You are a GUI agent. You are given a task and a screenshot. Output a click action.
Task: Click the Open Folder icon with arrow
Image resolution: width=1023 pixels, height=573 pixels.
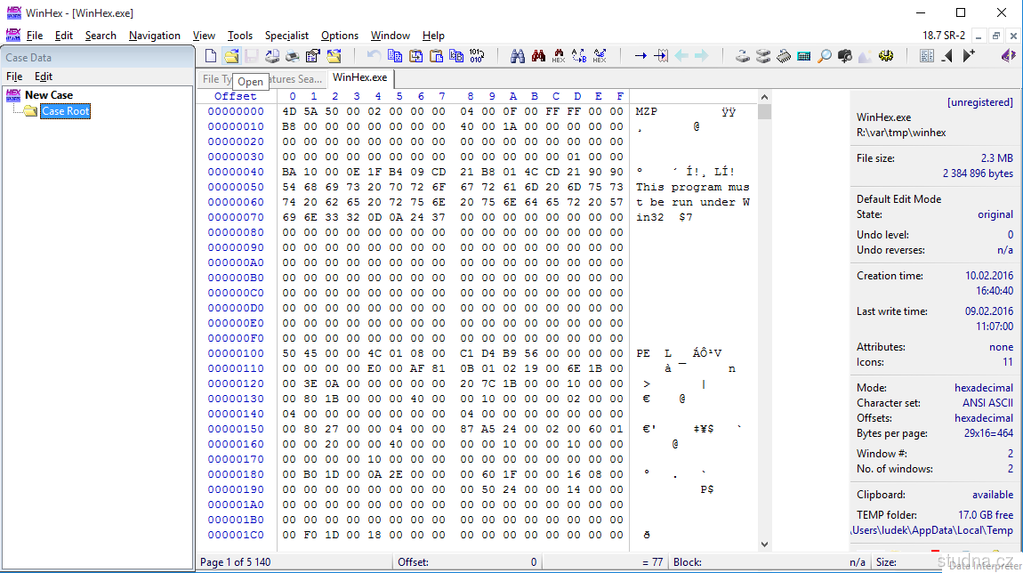point(334,56)
